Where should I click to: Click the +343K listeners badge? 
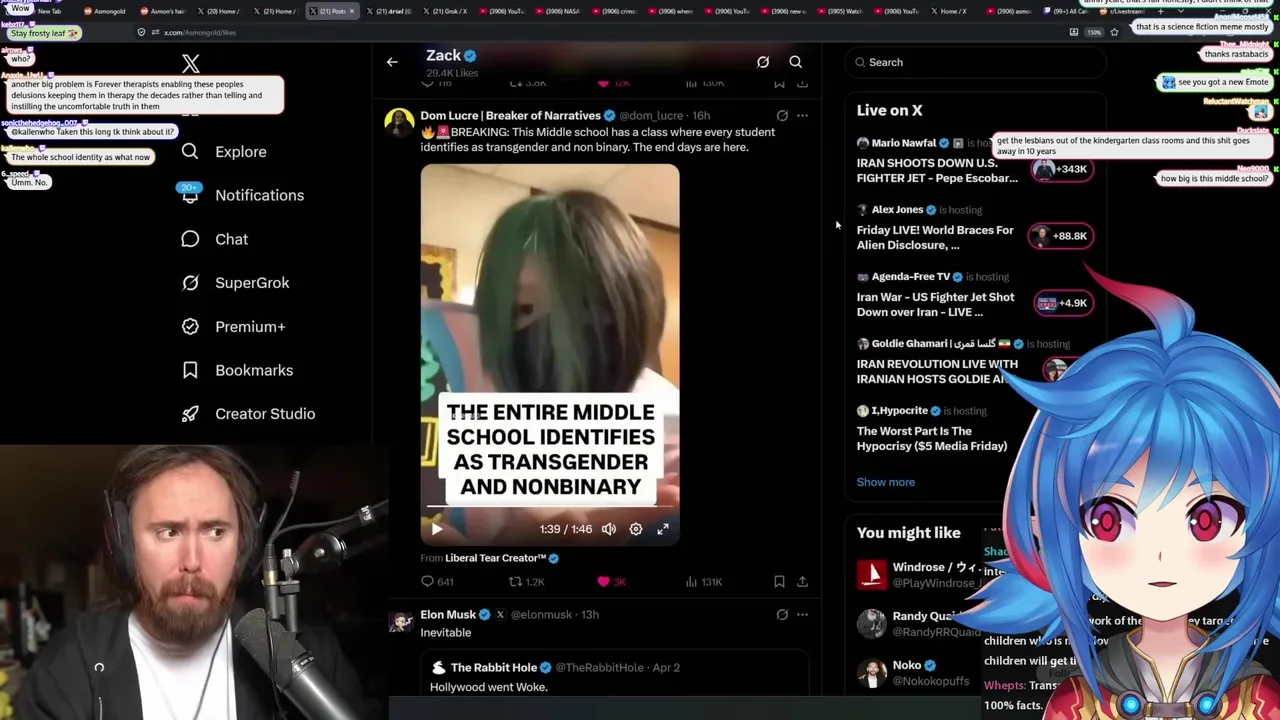(1062, 169)
